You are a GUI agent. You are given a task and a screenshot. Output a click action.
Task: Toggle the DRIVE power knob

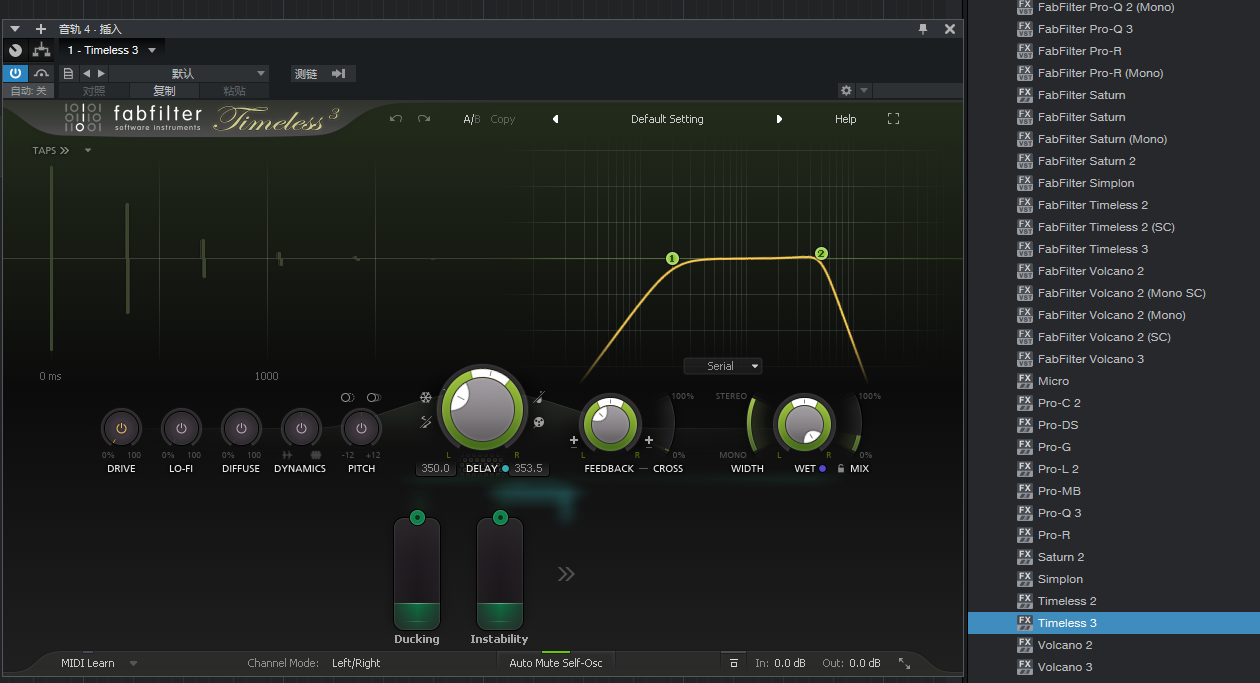coord(121,428)
